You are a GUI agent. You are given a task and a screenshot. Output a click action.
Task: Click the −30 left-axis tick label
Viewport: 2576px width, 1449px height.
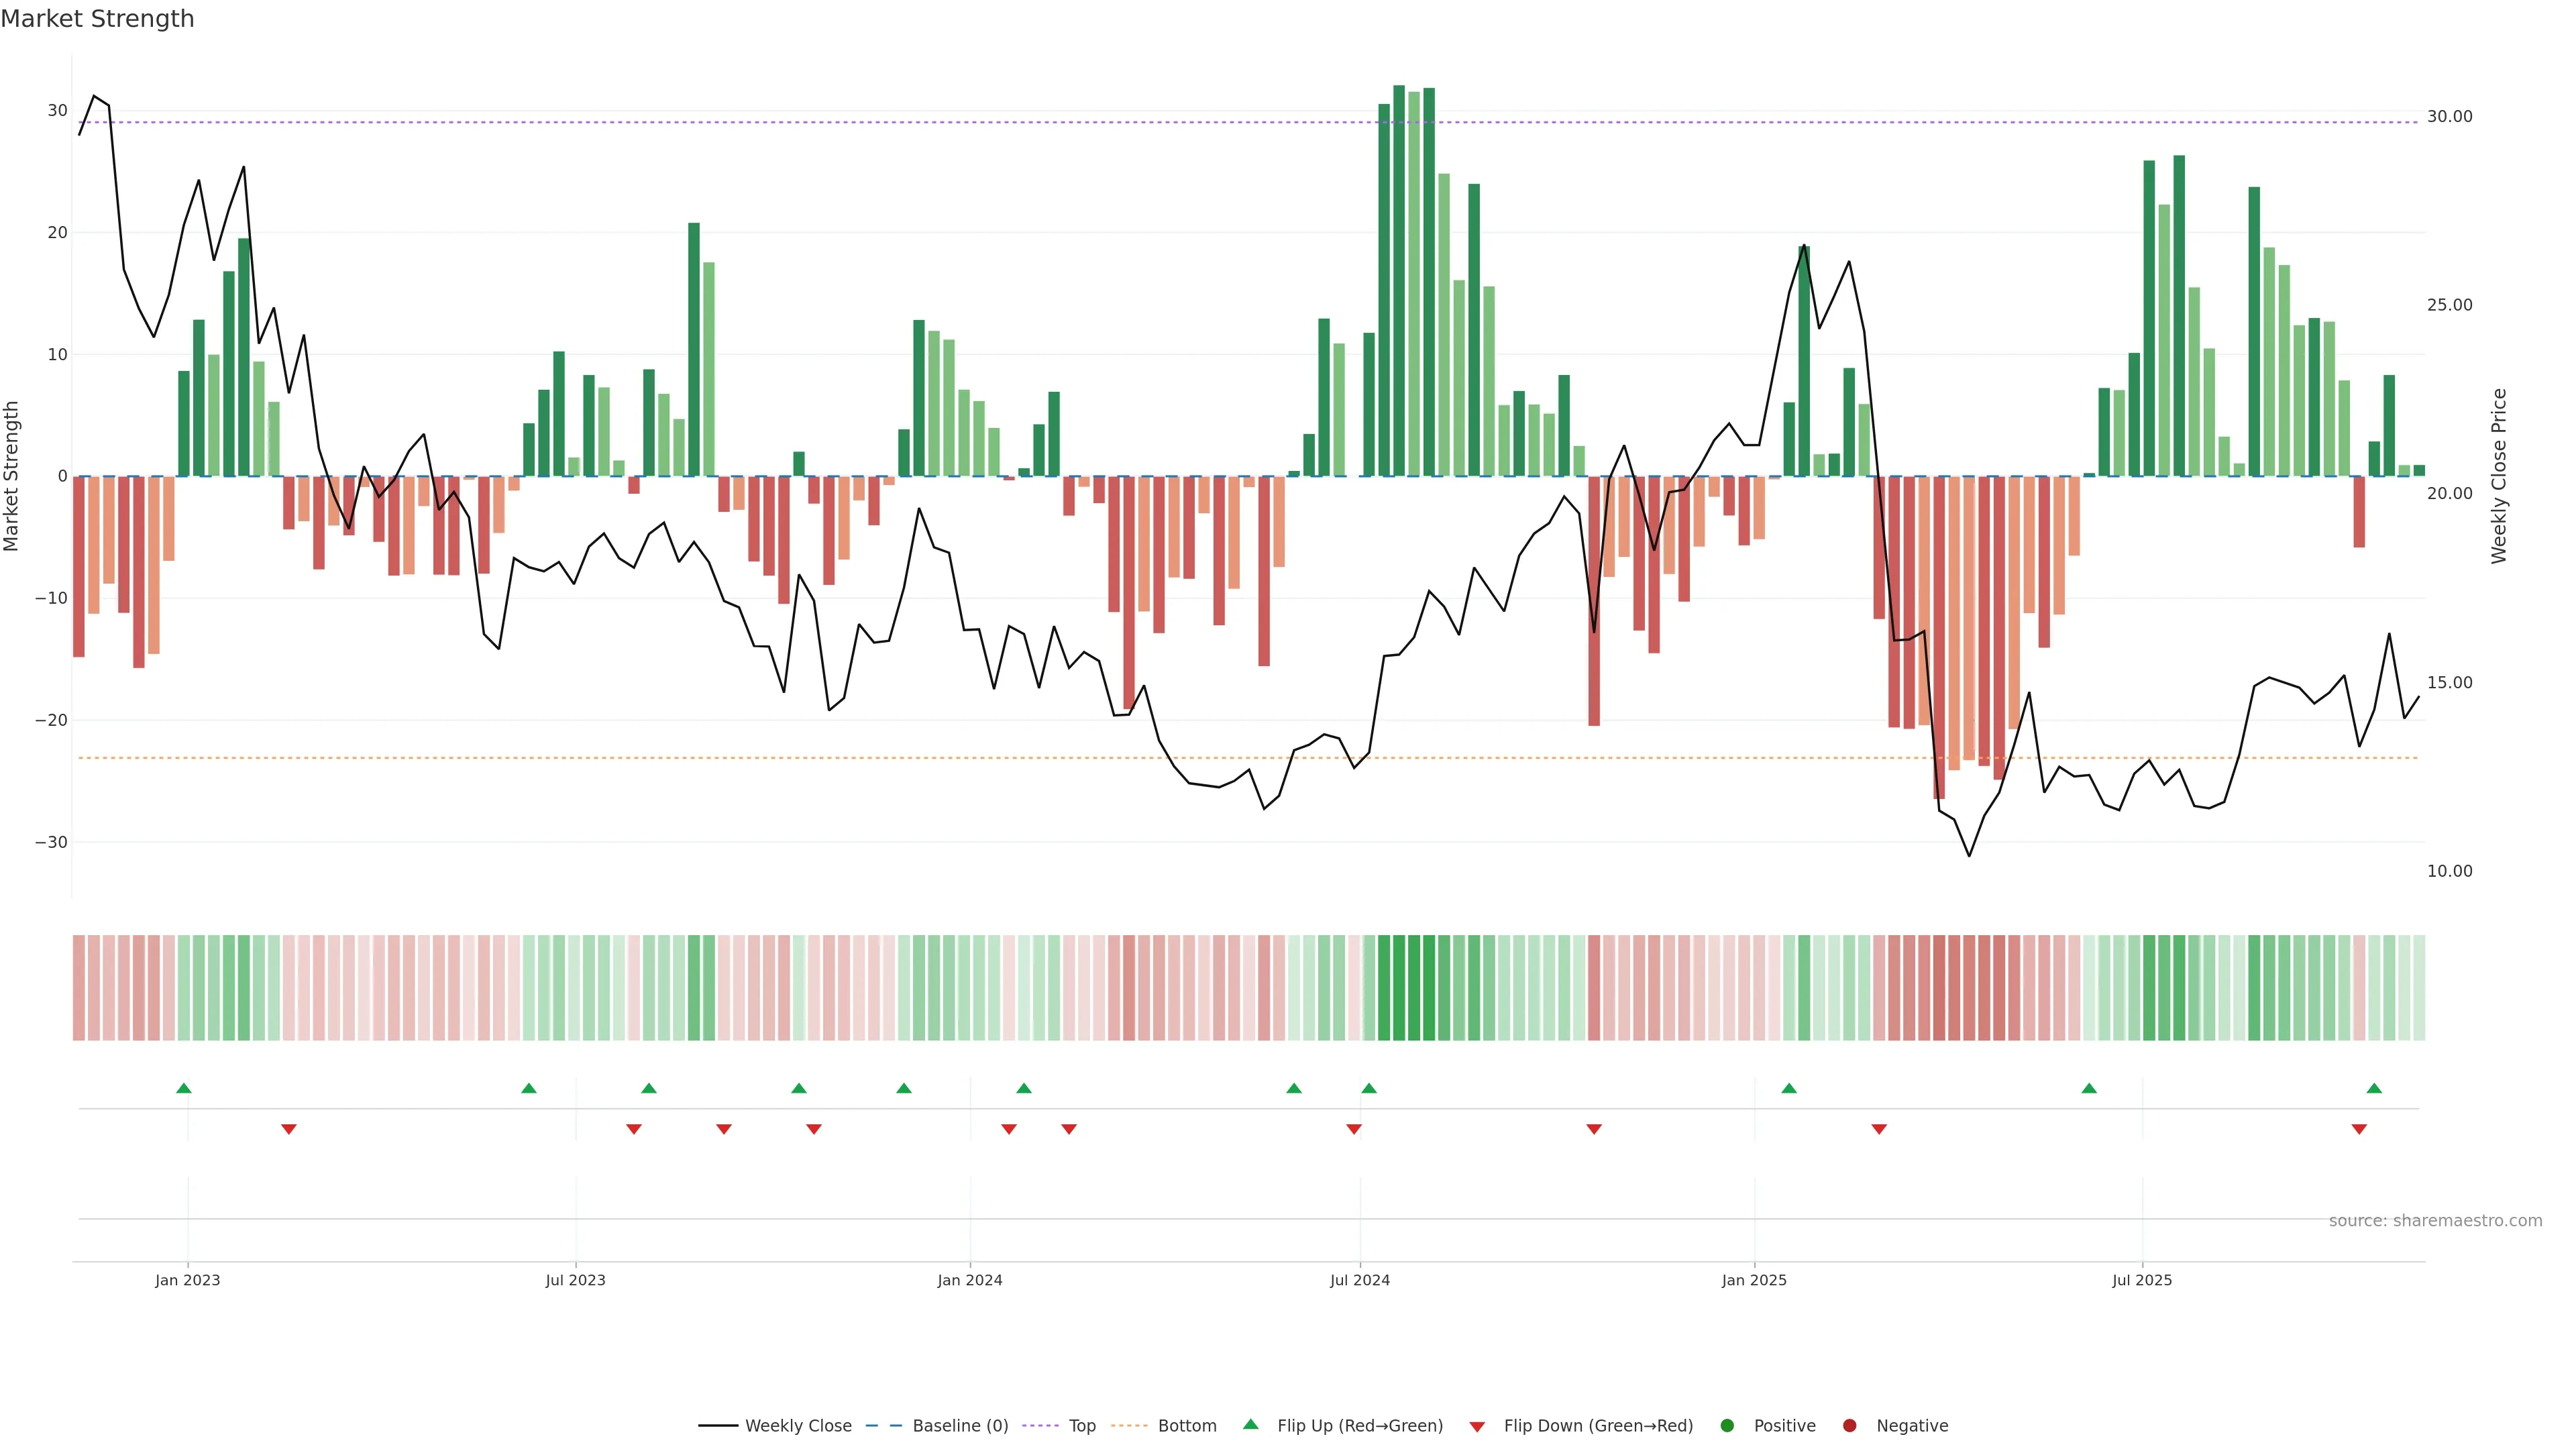pos(51,842)
